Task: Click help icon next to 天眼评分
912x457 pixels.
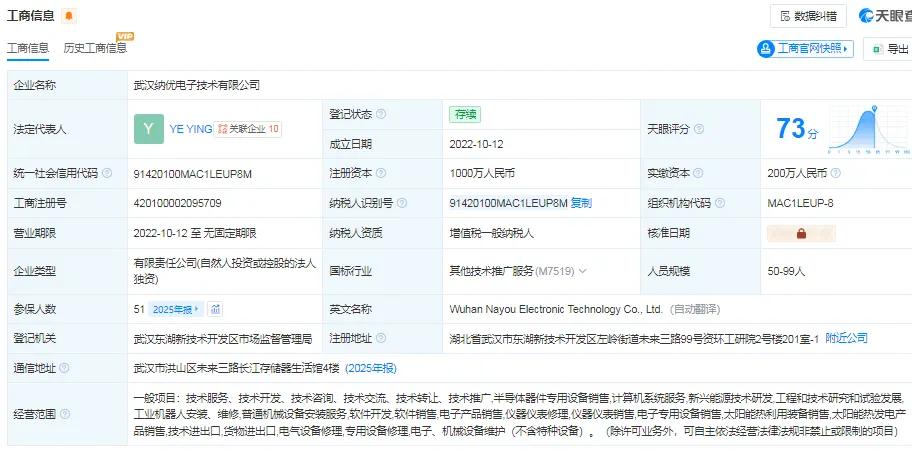Action: click(x=699, y=129)
